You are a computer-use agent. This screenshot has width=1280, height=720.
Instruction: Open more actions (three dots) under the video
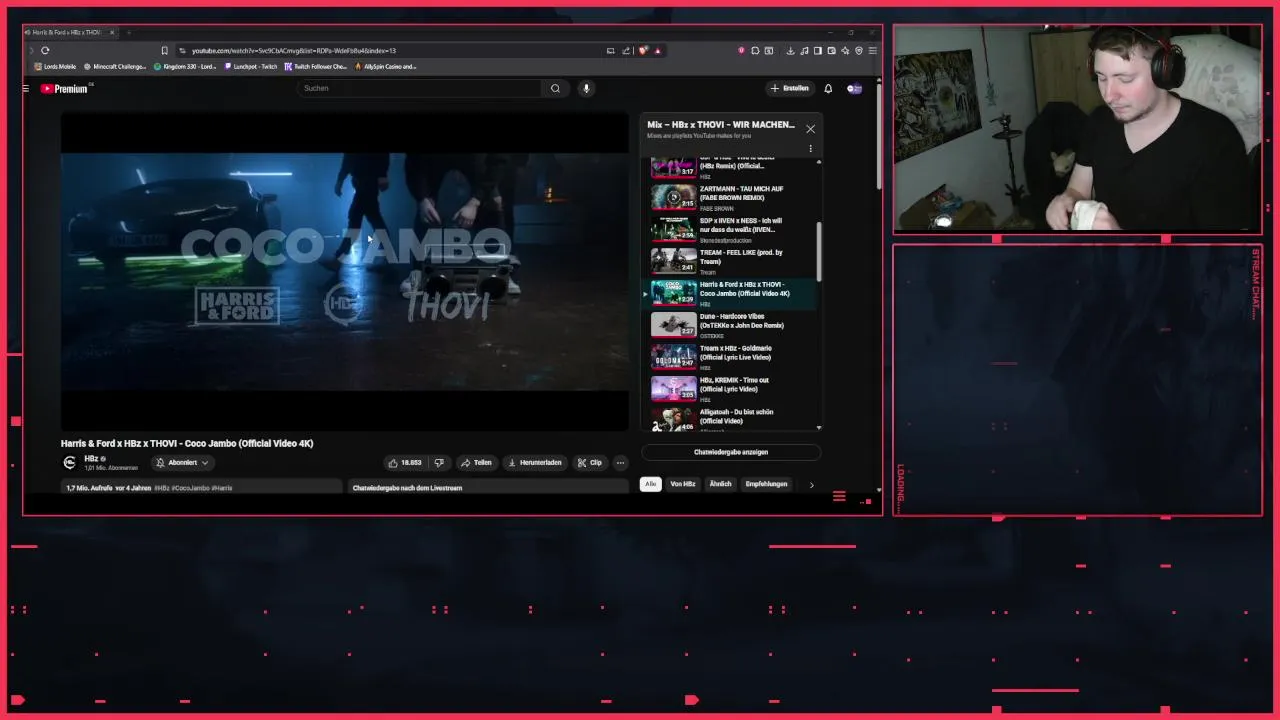[x=620, y=463]
